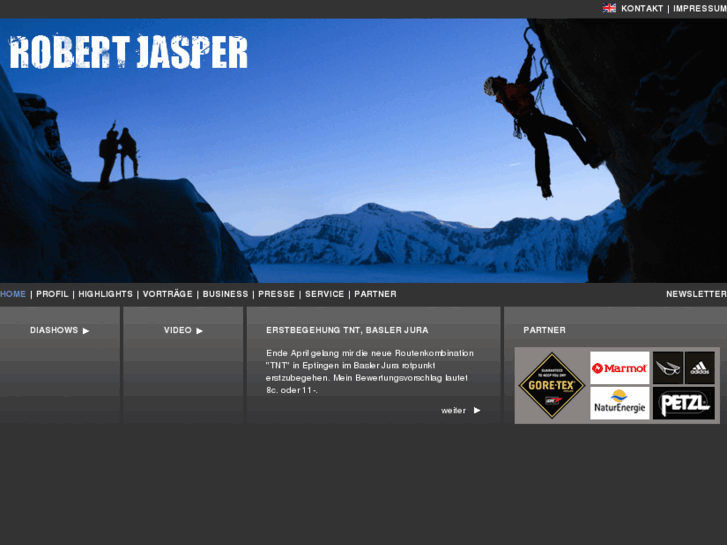Click the Gore-Tex partner logo
This screenshot has width=727, height=545.
click(x=552, y=385)
